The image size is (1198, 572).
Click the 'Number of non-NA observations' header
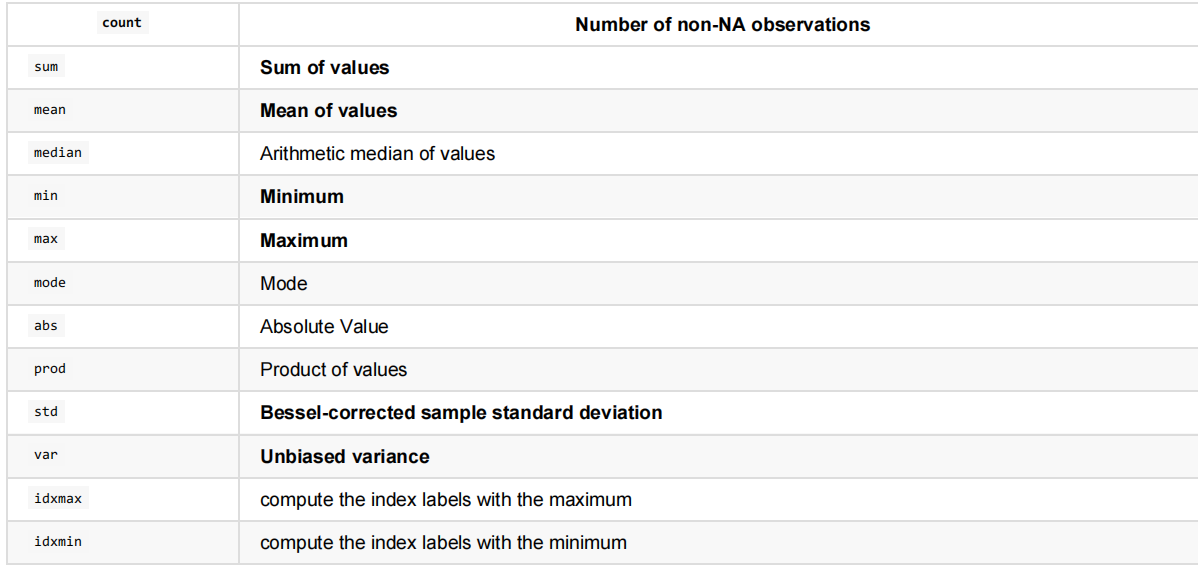[722, 24]
